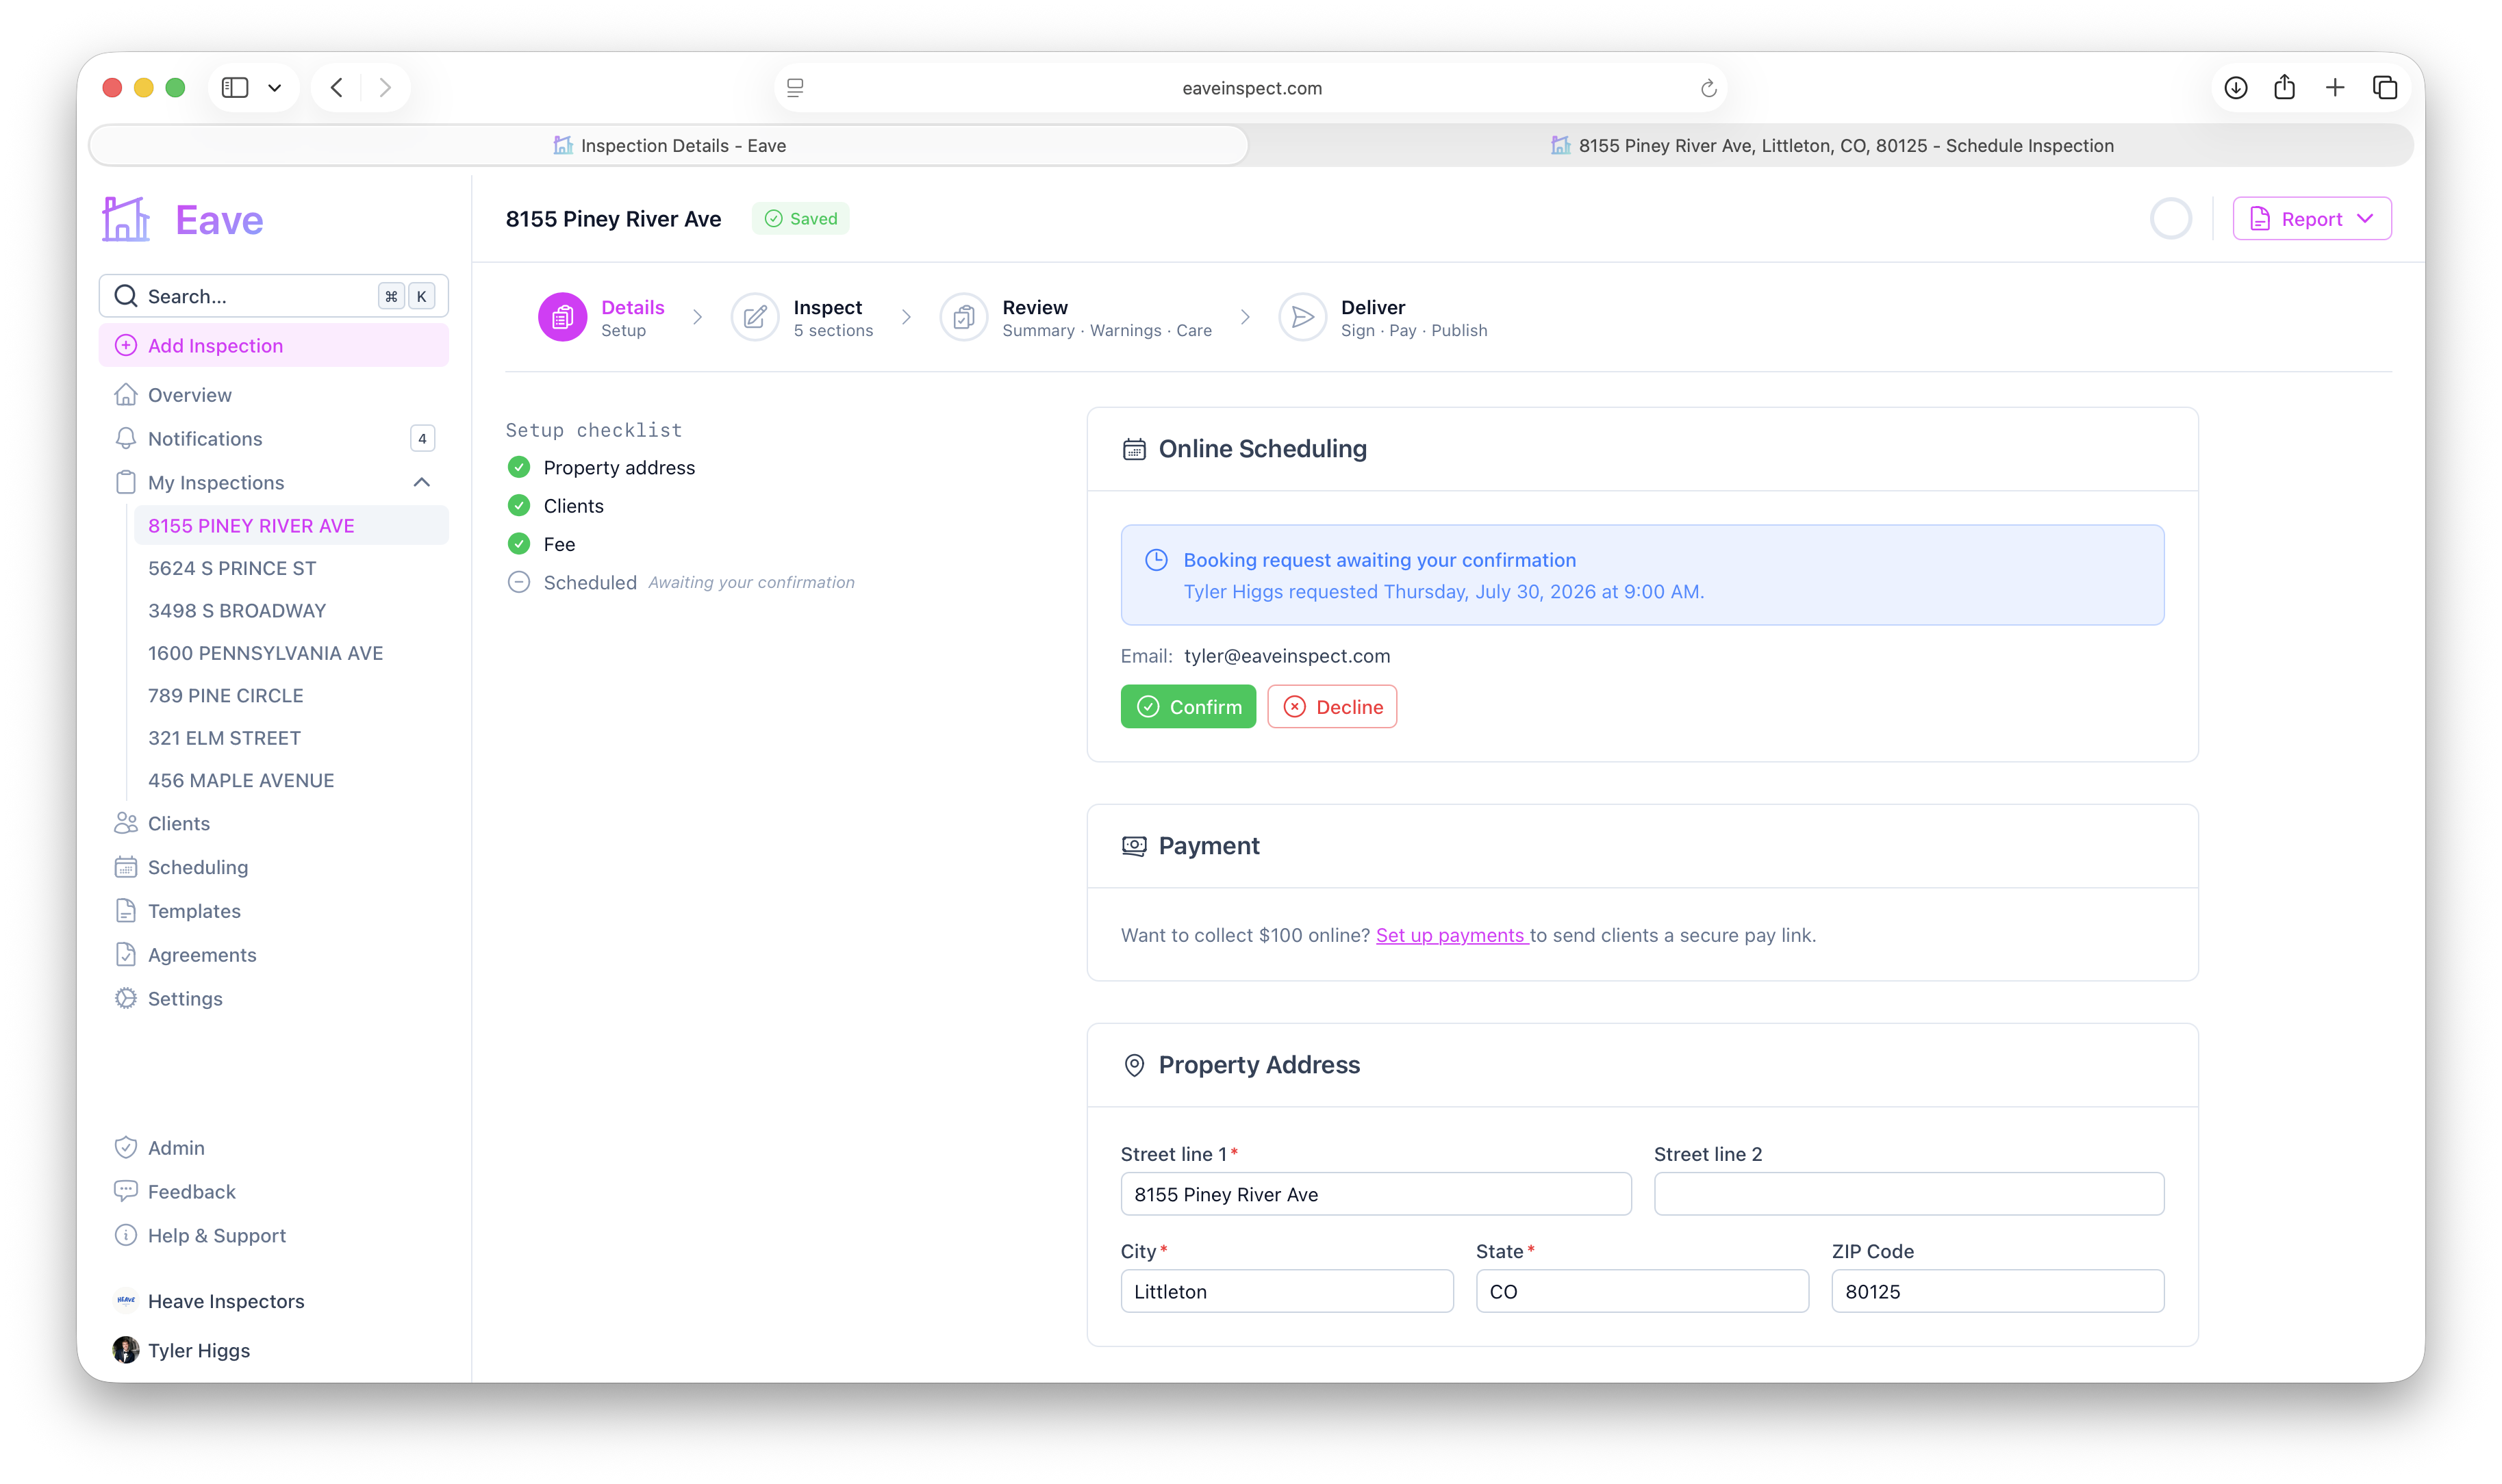Click the Clients people icon
This screenshot has width=2502, height=1484.
pyautogui.click(x=125, y=824)
